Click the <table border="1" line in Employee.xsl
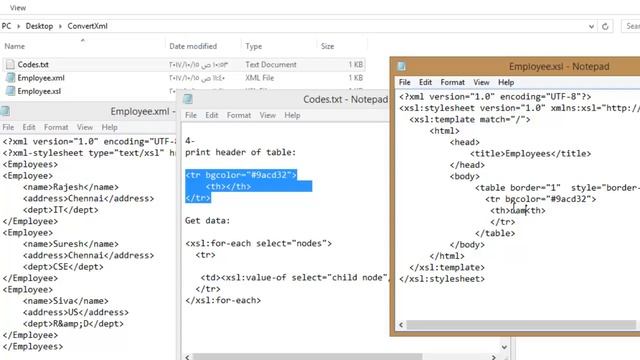Screen dimensions: 640x360 click(558, 188)
